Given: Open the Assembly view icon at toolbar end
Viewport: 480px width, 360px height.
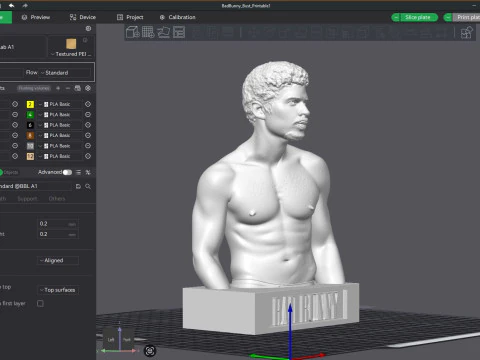Looking at the screenshot, I should tap(467, 33).
